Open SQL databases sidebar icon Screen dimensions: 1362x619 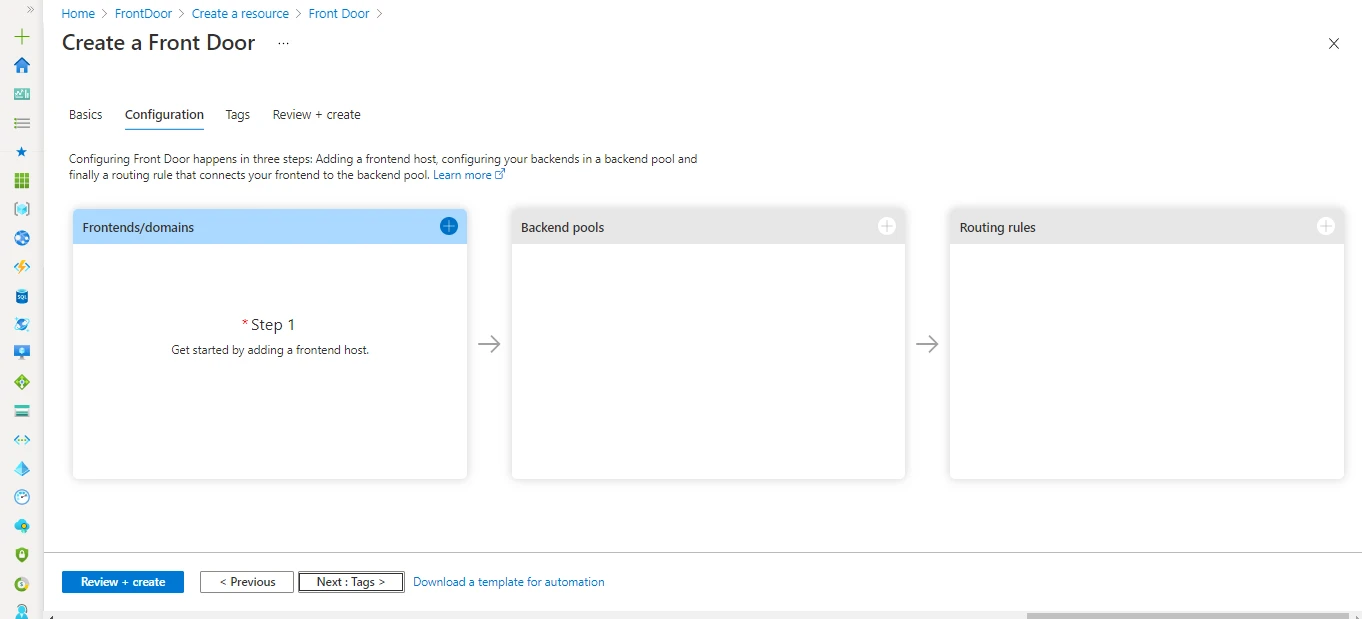click(22, 296)
